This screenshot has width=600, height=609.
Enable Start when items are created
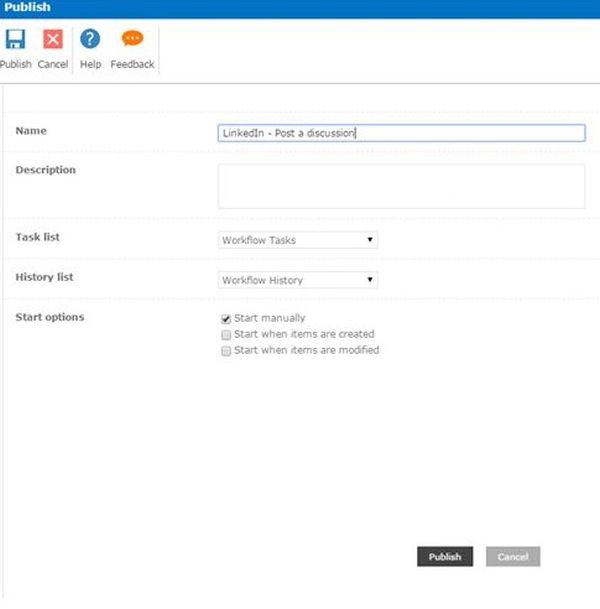pos(226,335)
